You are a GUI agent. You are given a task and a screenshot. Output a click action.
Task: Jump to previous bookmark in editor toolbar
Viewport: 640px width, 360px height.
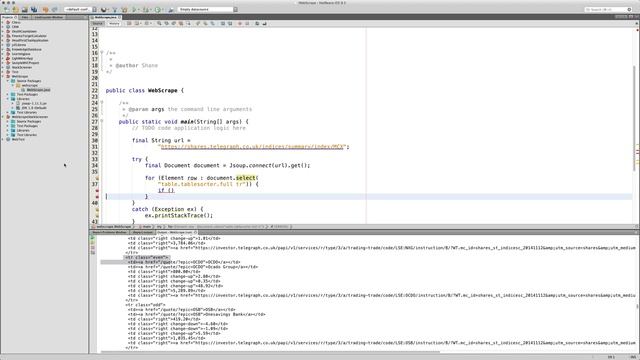198,24
